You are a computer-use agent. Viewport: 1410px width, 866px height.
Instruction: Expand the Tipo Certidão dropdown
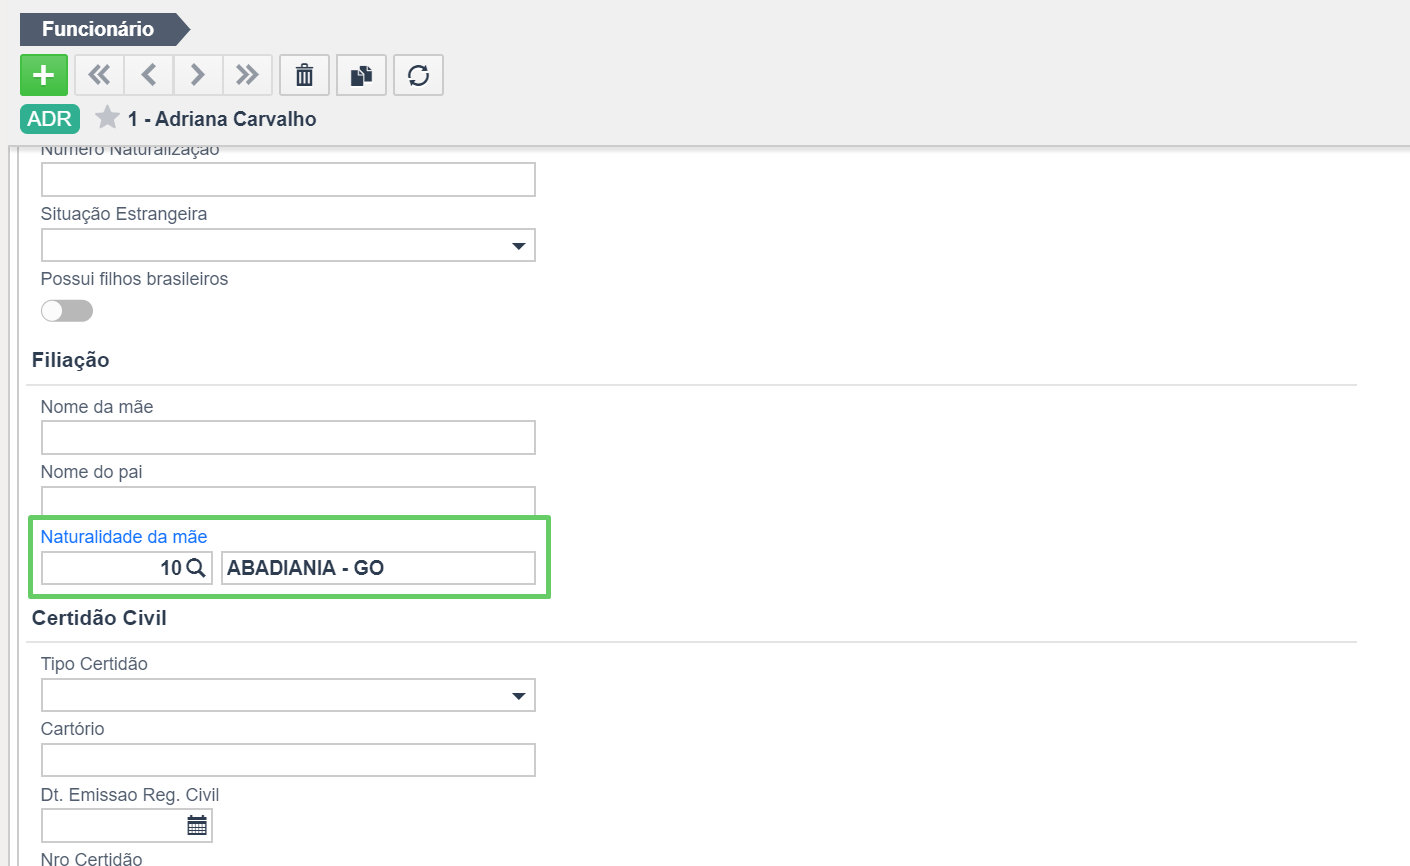[x=518, y=696]
